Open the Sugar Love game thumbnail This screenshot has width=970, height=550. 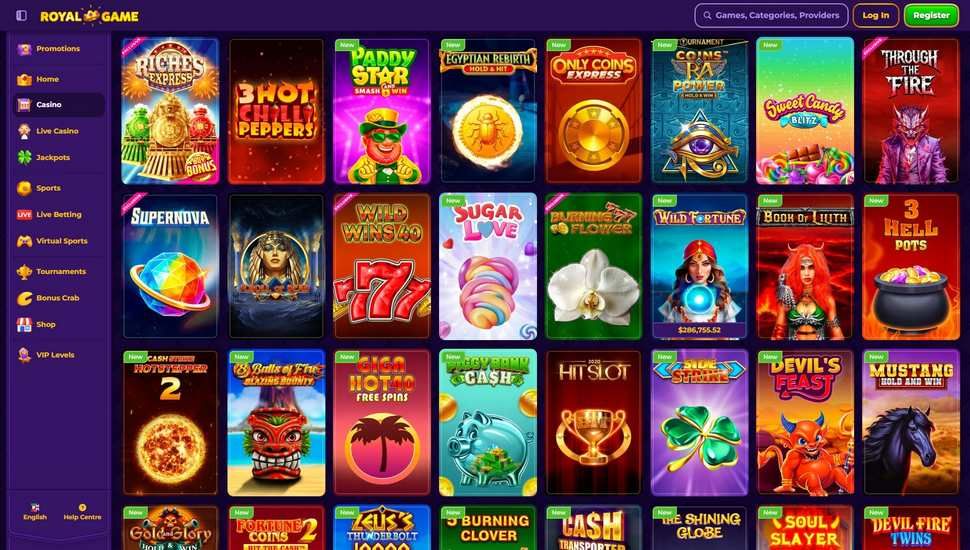tap(488, 266)
